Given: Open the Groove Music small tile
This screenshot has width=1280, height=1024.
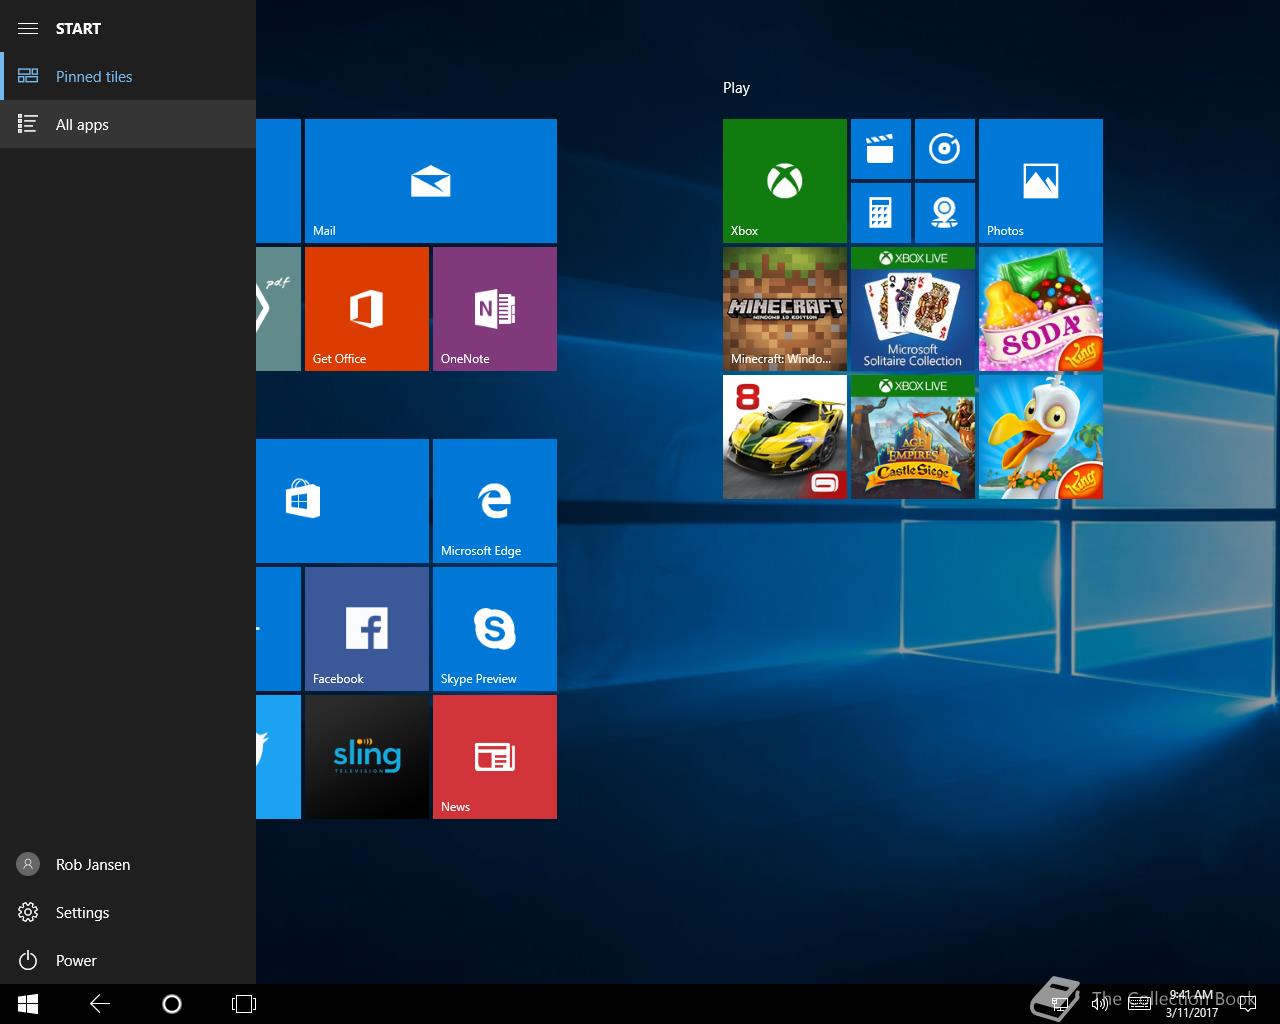Looking at the screenshot, I should coord(944,149).
